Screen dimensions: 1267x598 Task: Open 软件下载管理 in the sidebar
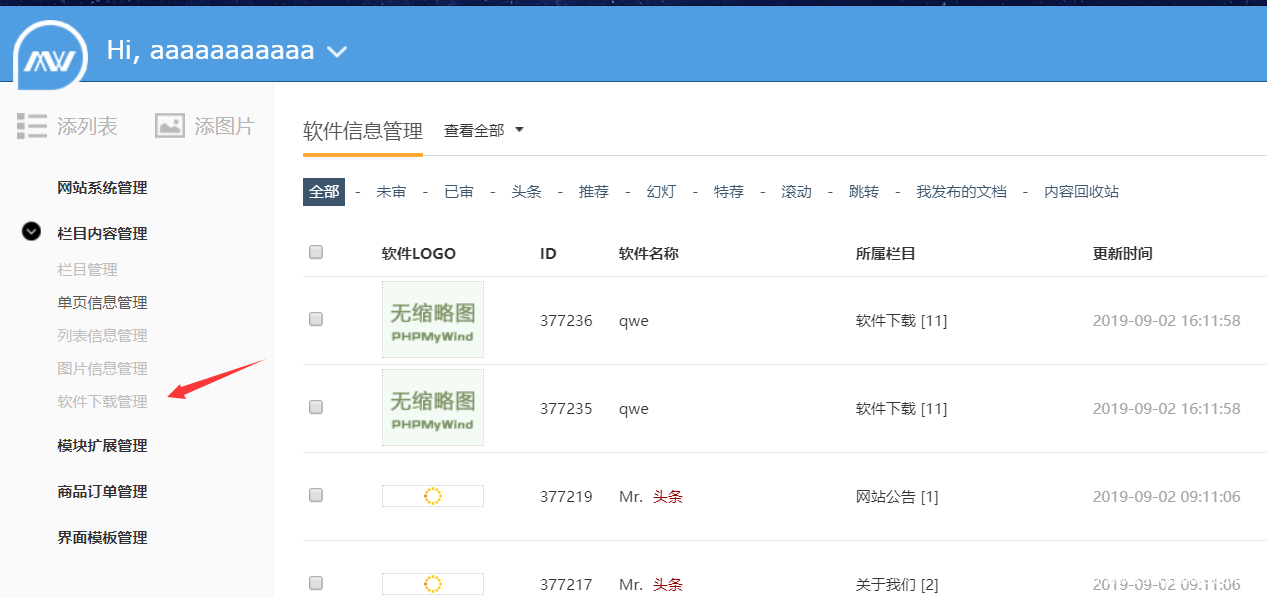(102, 402)
